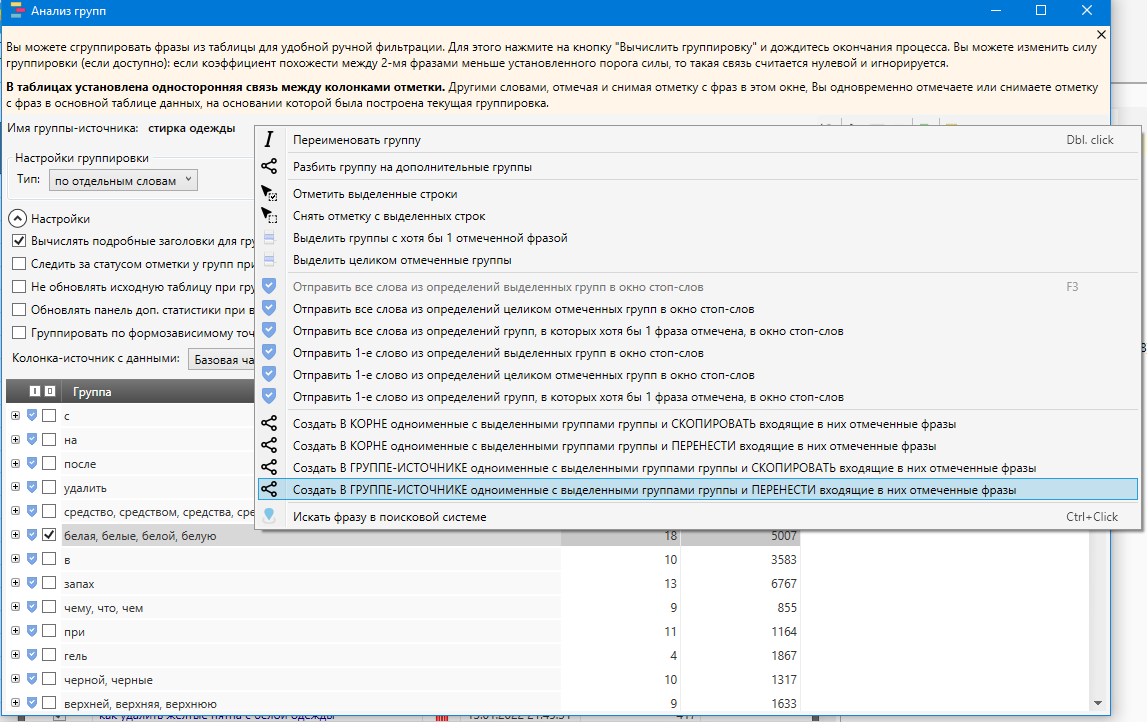Click blue shield icon in row 'запах'
This screenshot has width=1147, height=722.
(32, 583)
